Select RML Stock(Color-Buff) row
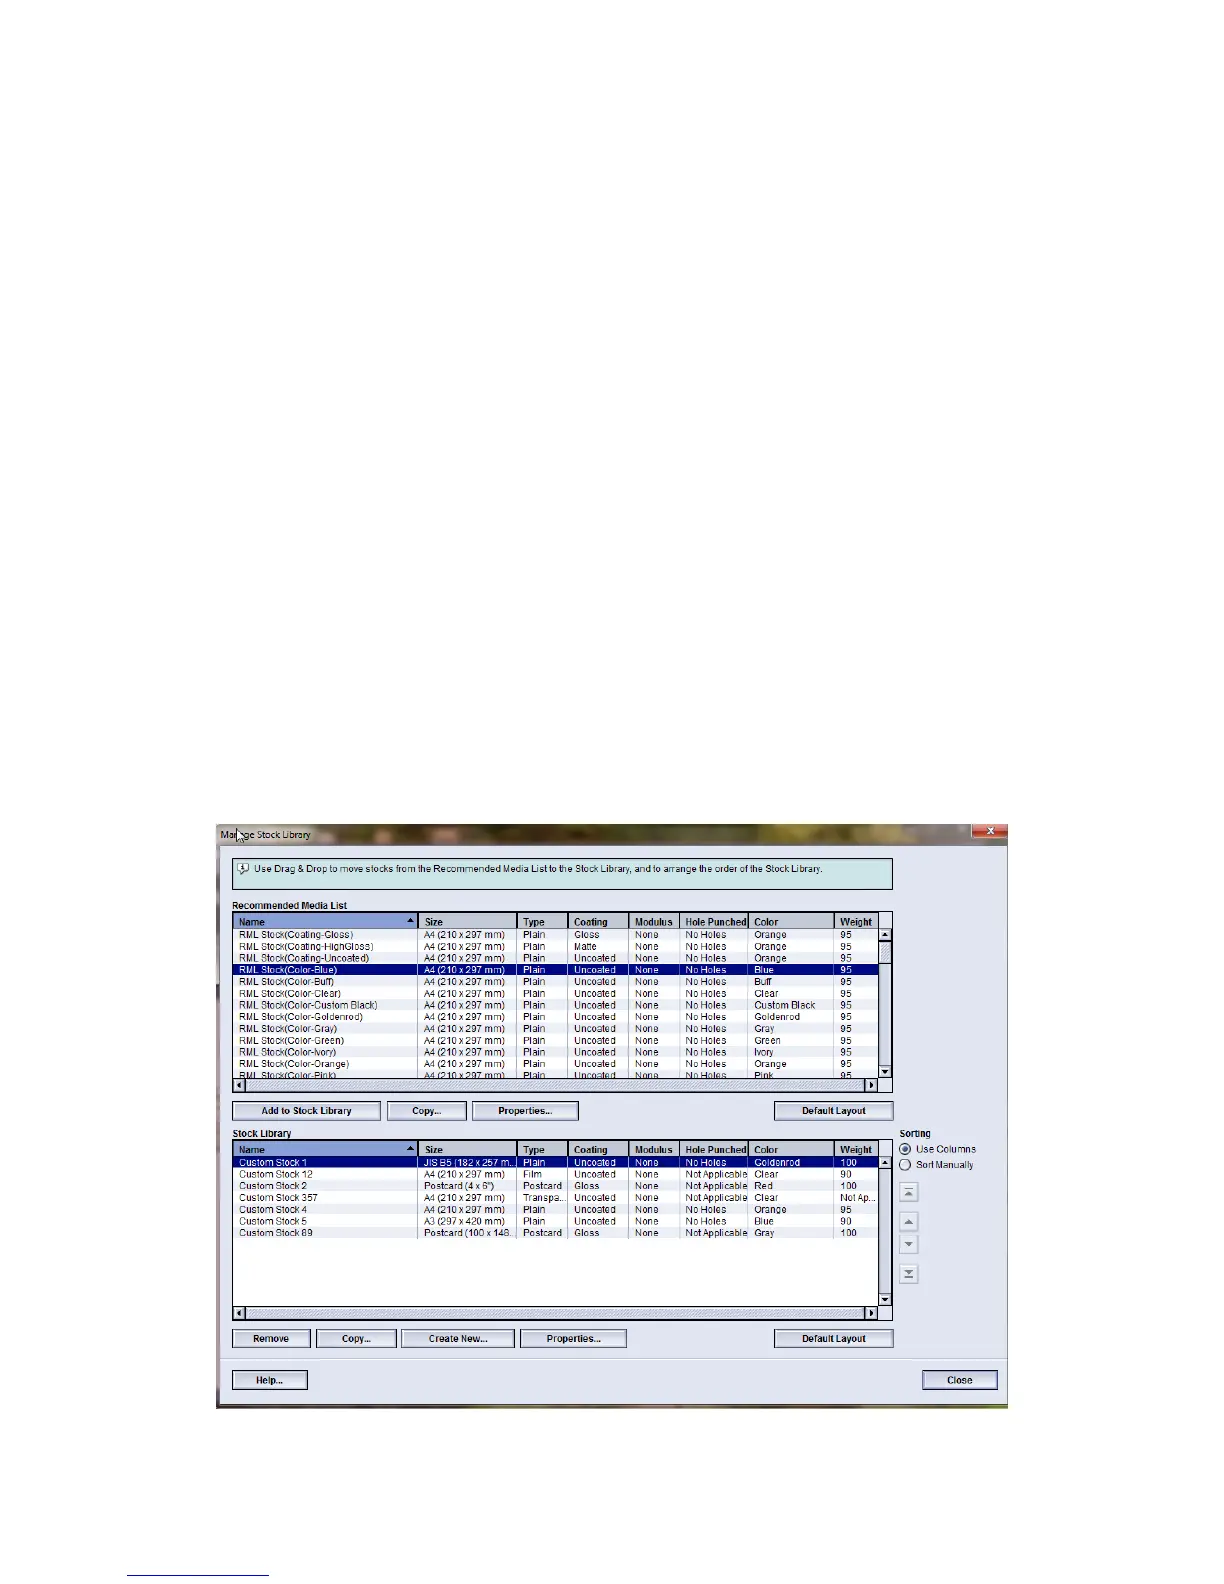Screen dimensions: 1224x1584 point(556,982)
